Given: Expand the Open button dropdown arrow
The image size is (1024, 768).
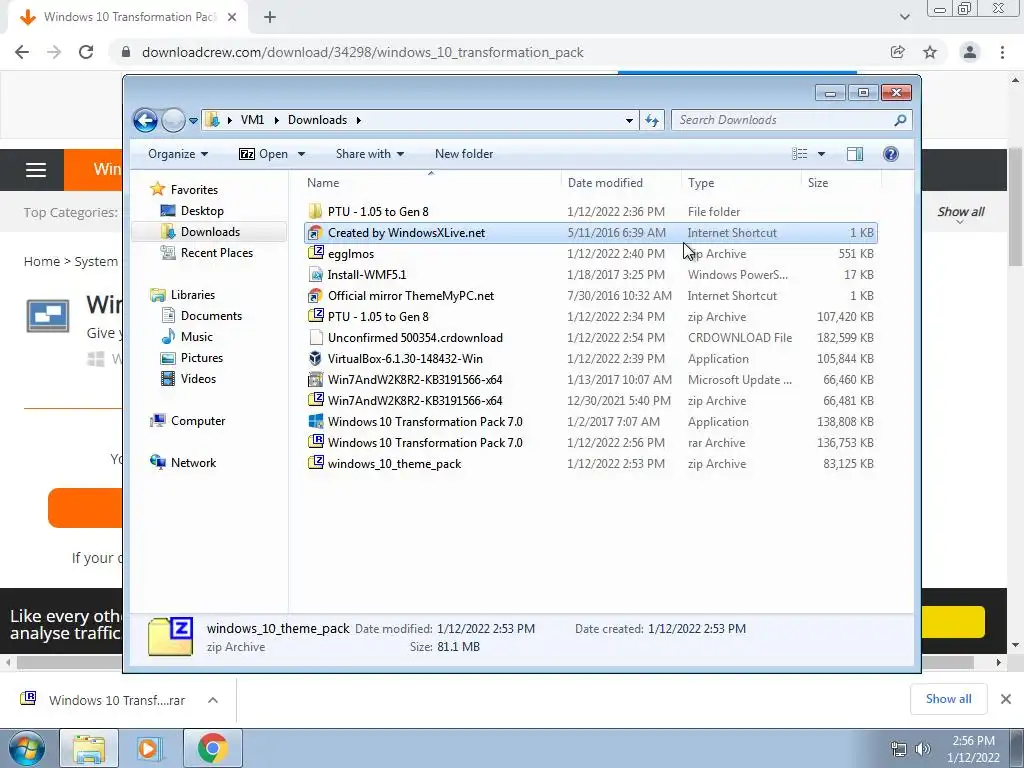Looking at the screenshot, I should (301, 154).
